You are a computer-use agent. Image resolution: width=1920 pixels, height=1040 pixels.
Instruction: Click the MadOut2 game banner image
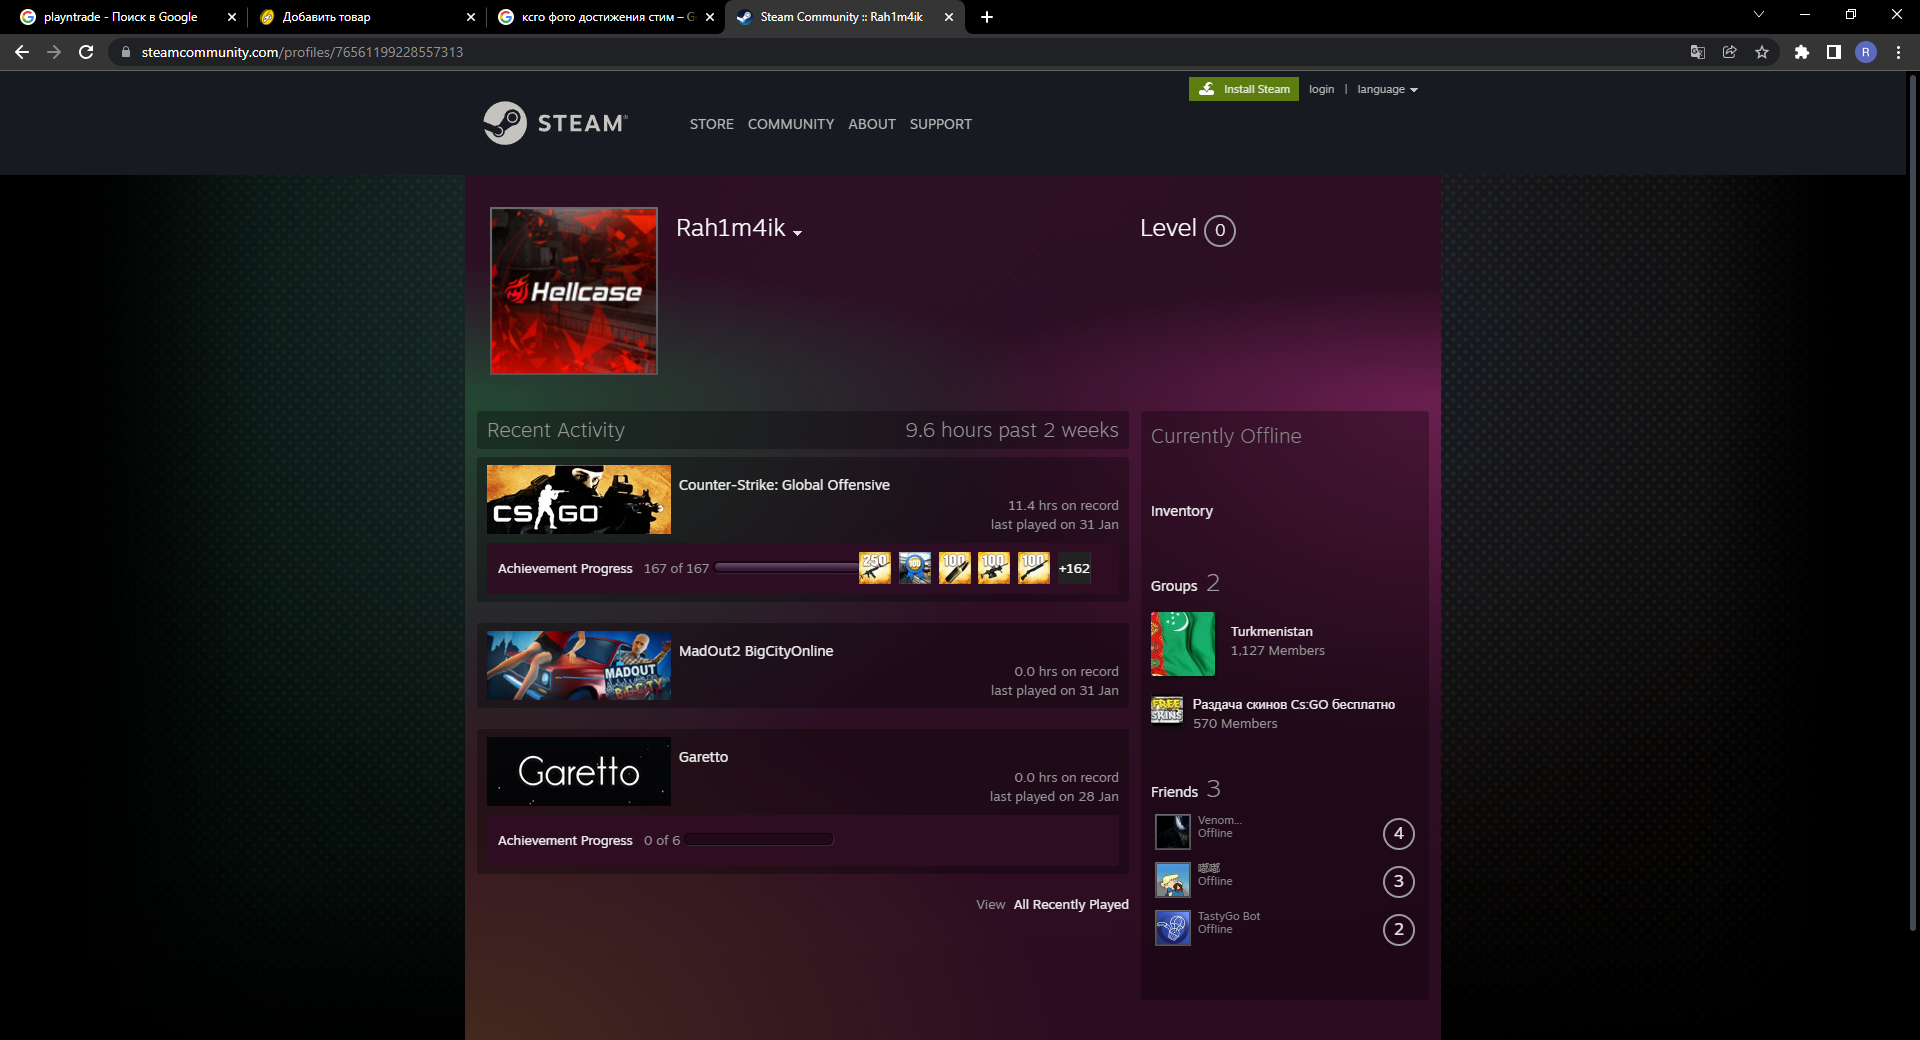pos(578,665)
